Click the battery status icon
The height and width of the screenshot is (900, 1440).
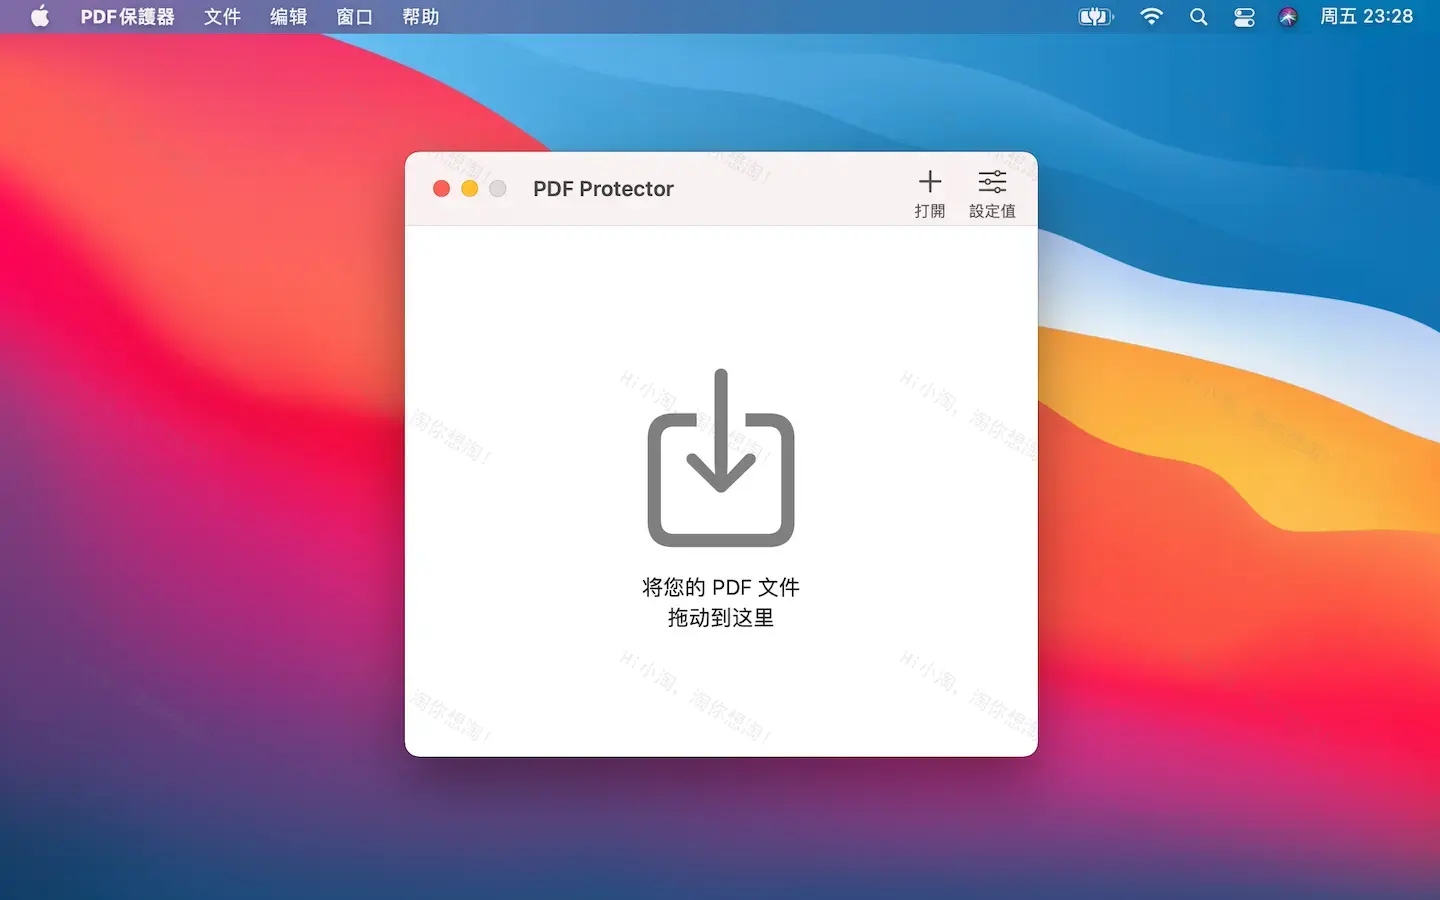pos(1095,16)
